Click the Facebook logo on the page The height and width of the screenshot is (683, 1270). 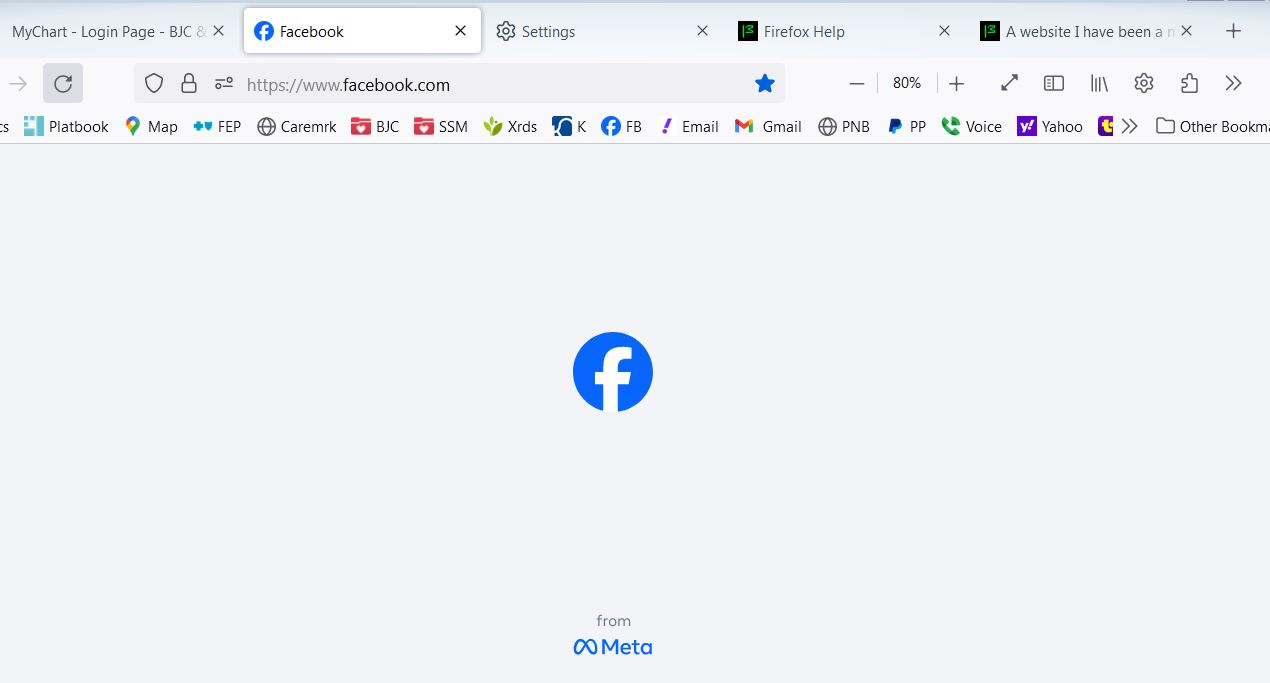click(x=613, y=372)
